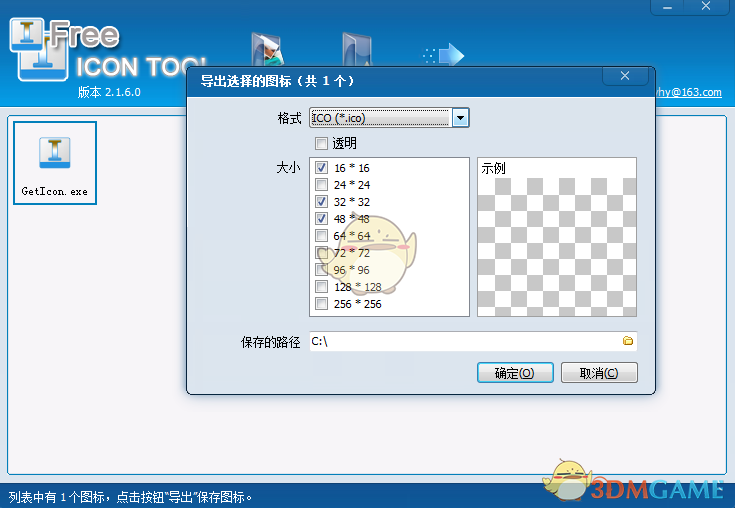This screenshot has width=735, height=508.
Task: Browse for save folder icon
Action: coord(628,341)
